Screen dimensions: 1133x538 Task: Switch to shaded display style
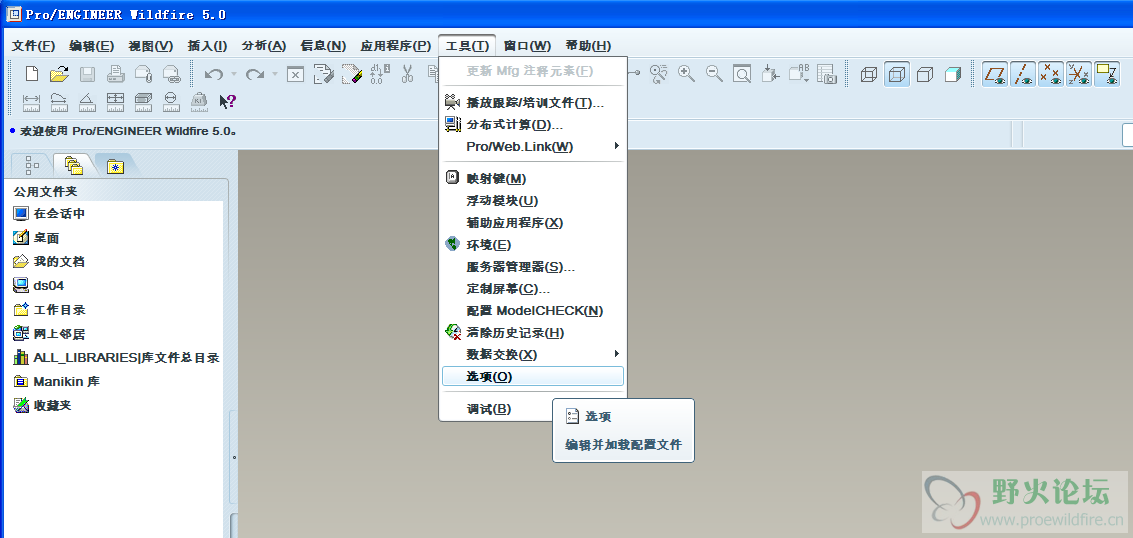953,74
